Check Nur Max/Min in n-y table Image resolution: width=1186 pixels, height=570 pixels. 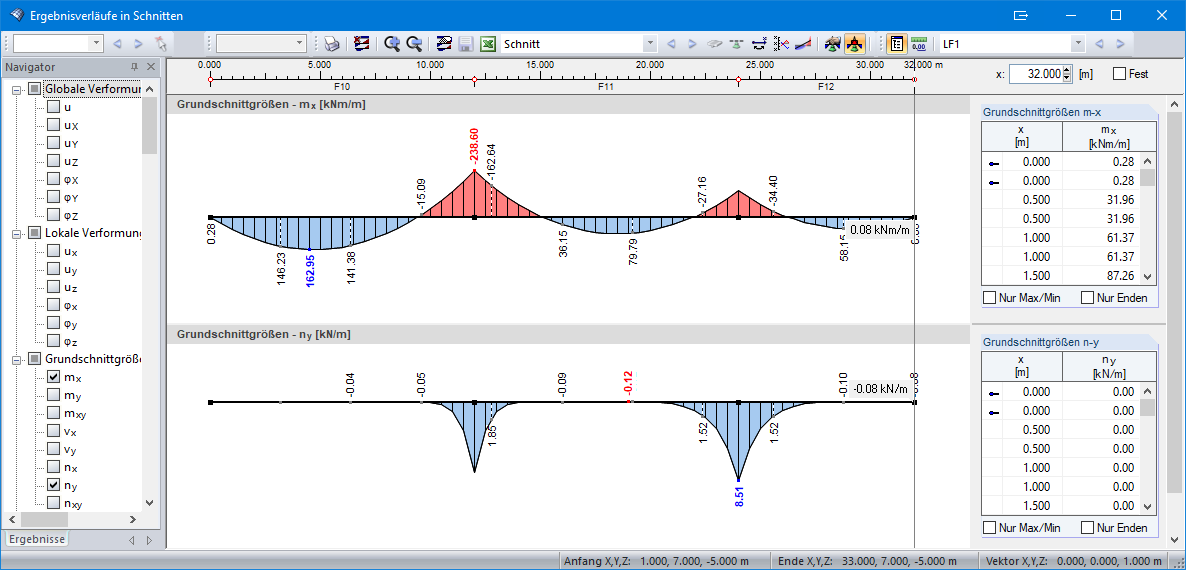pos(989,528)
